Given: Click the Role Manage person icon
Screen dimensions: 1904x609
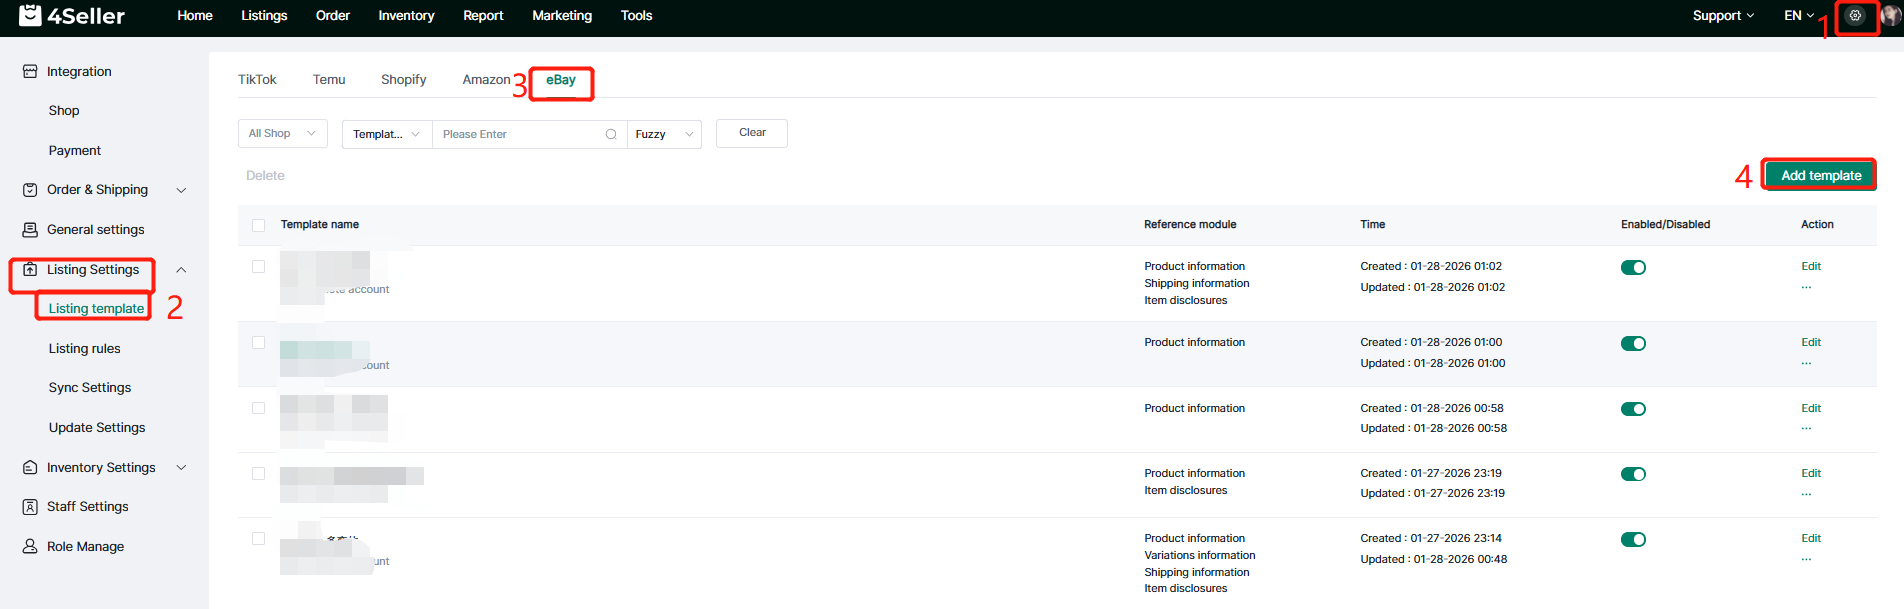Looking at the screenshot, I should click(x=30, y=547).
